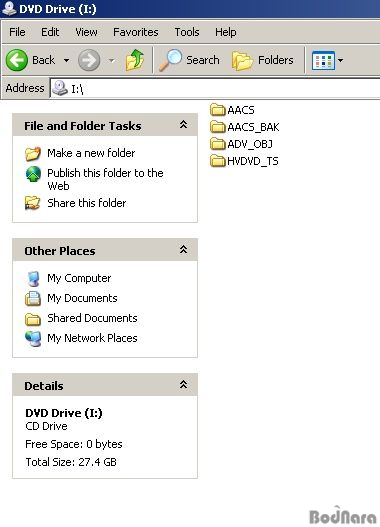Open the Back history dropdown arrow
Image resolution: width=380 pixels, height=527 pixels.
[67, 60]
